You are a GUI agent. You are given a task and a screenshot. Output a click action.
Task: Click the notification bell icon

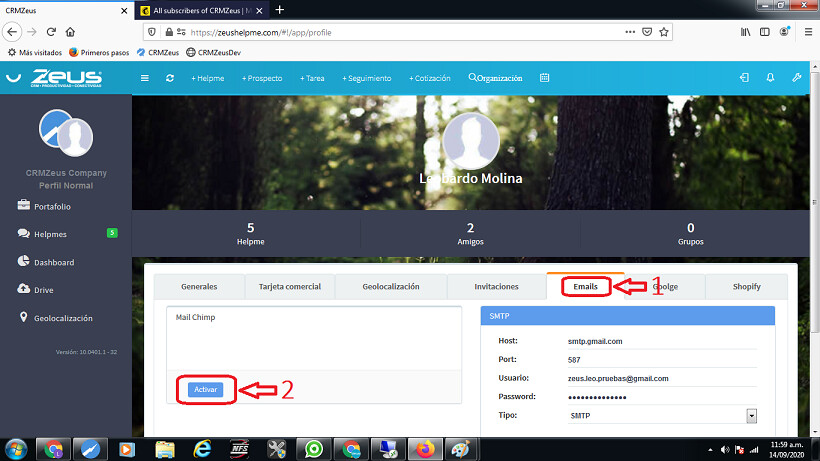point(770,78)
